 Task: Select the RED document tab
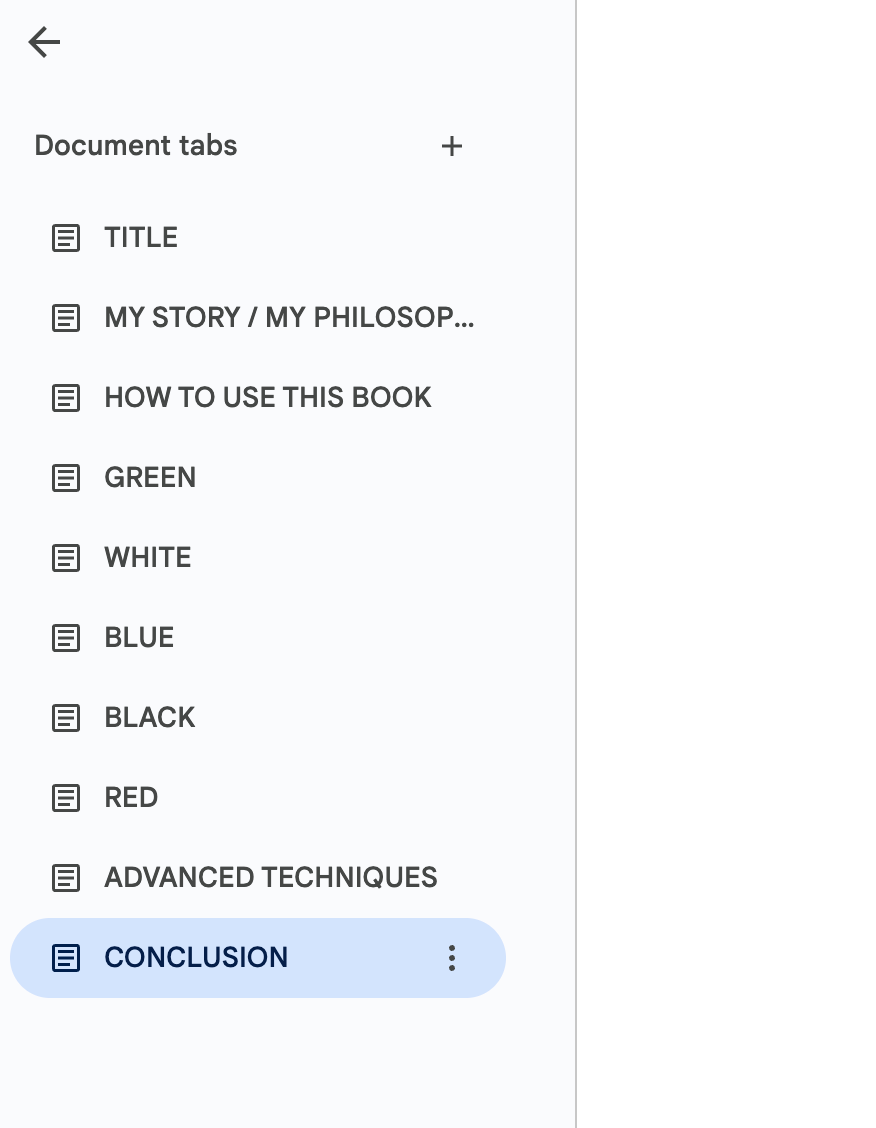257,798
